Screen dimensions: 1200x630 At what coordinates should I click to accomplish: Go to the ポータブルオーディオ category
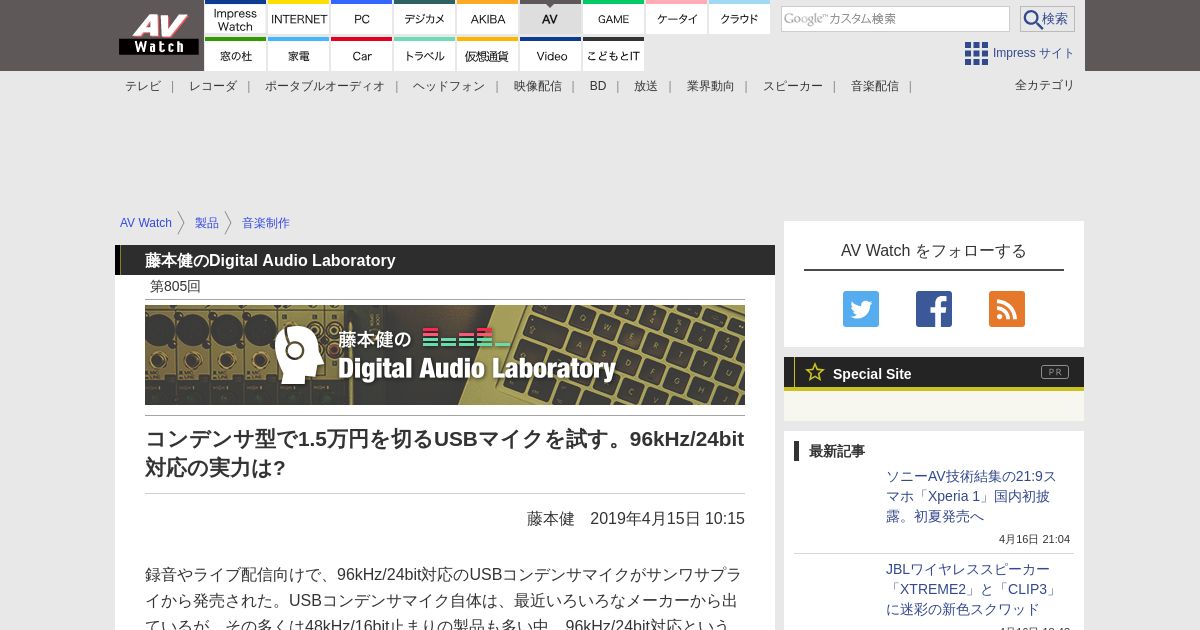(x=325, y=86)
